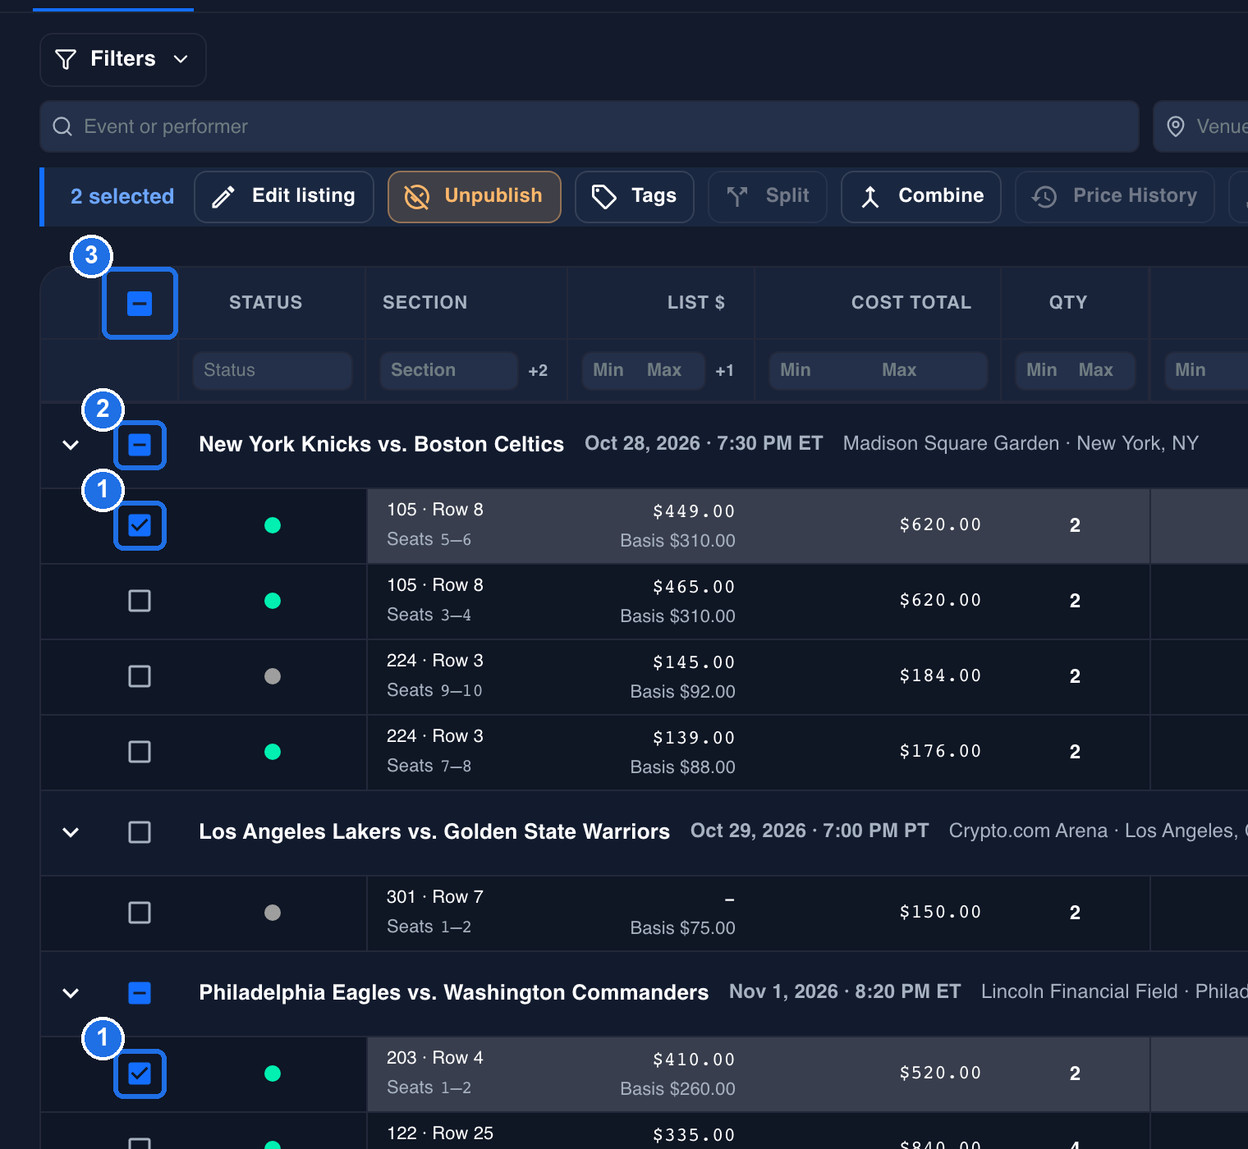Focus the Venue filter field

(1201, 126)
